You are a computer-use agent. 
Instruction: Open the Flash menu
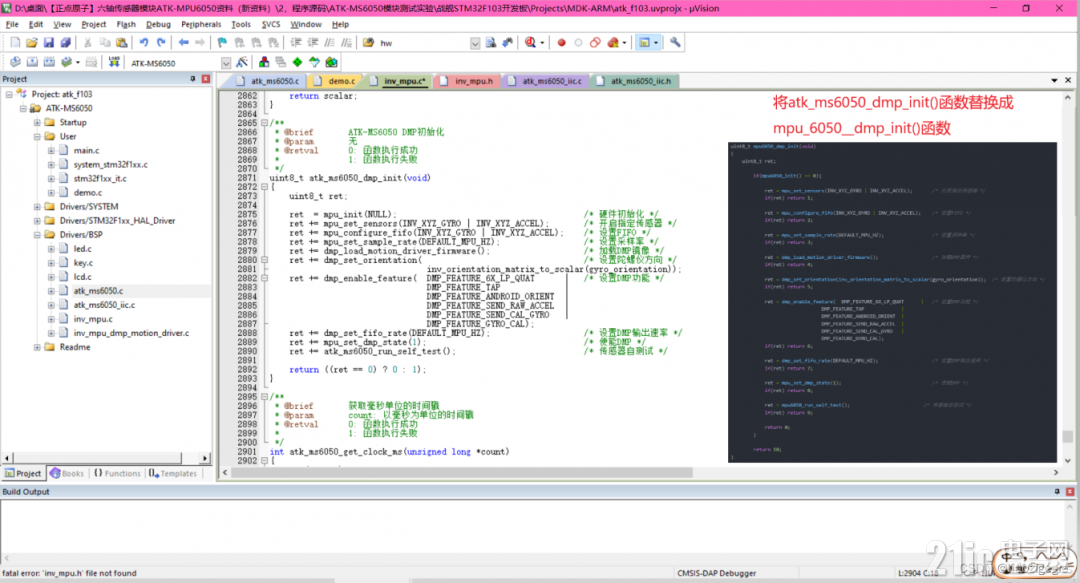(126, 24)
